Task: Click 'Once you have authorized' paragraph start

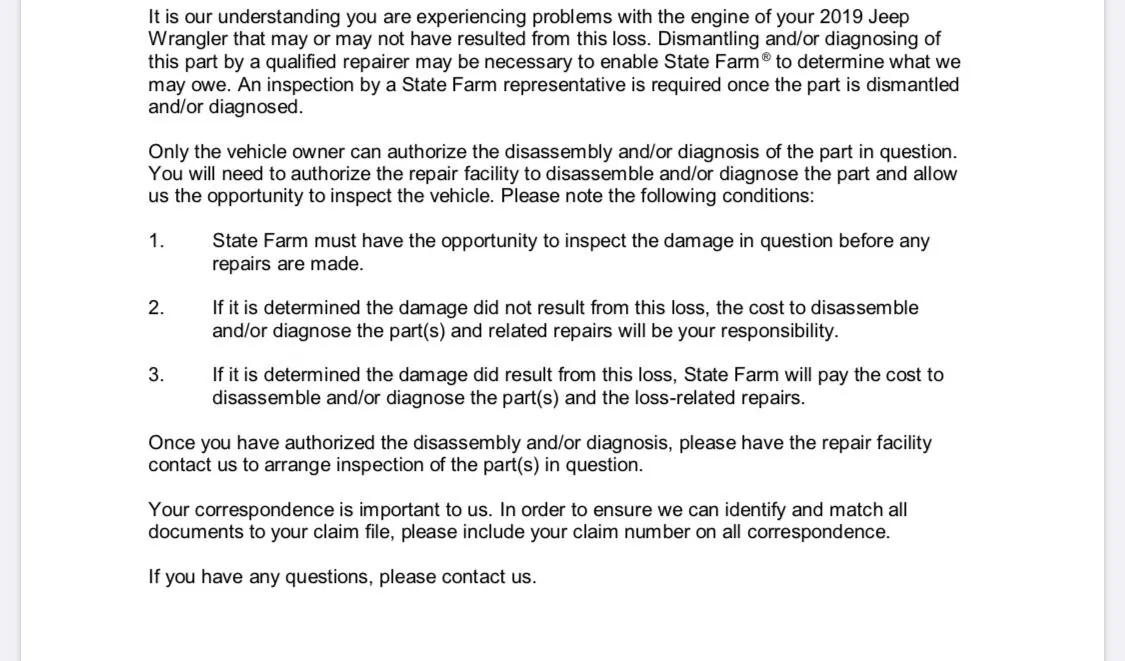Action: (262, 443)
